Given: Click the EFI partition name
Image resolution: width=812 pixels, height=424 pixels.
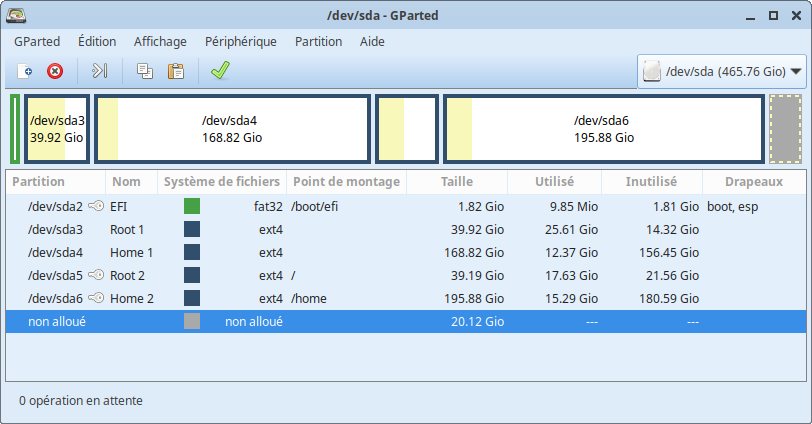Looking at the screenshot, I should point(119,207).
